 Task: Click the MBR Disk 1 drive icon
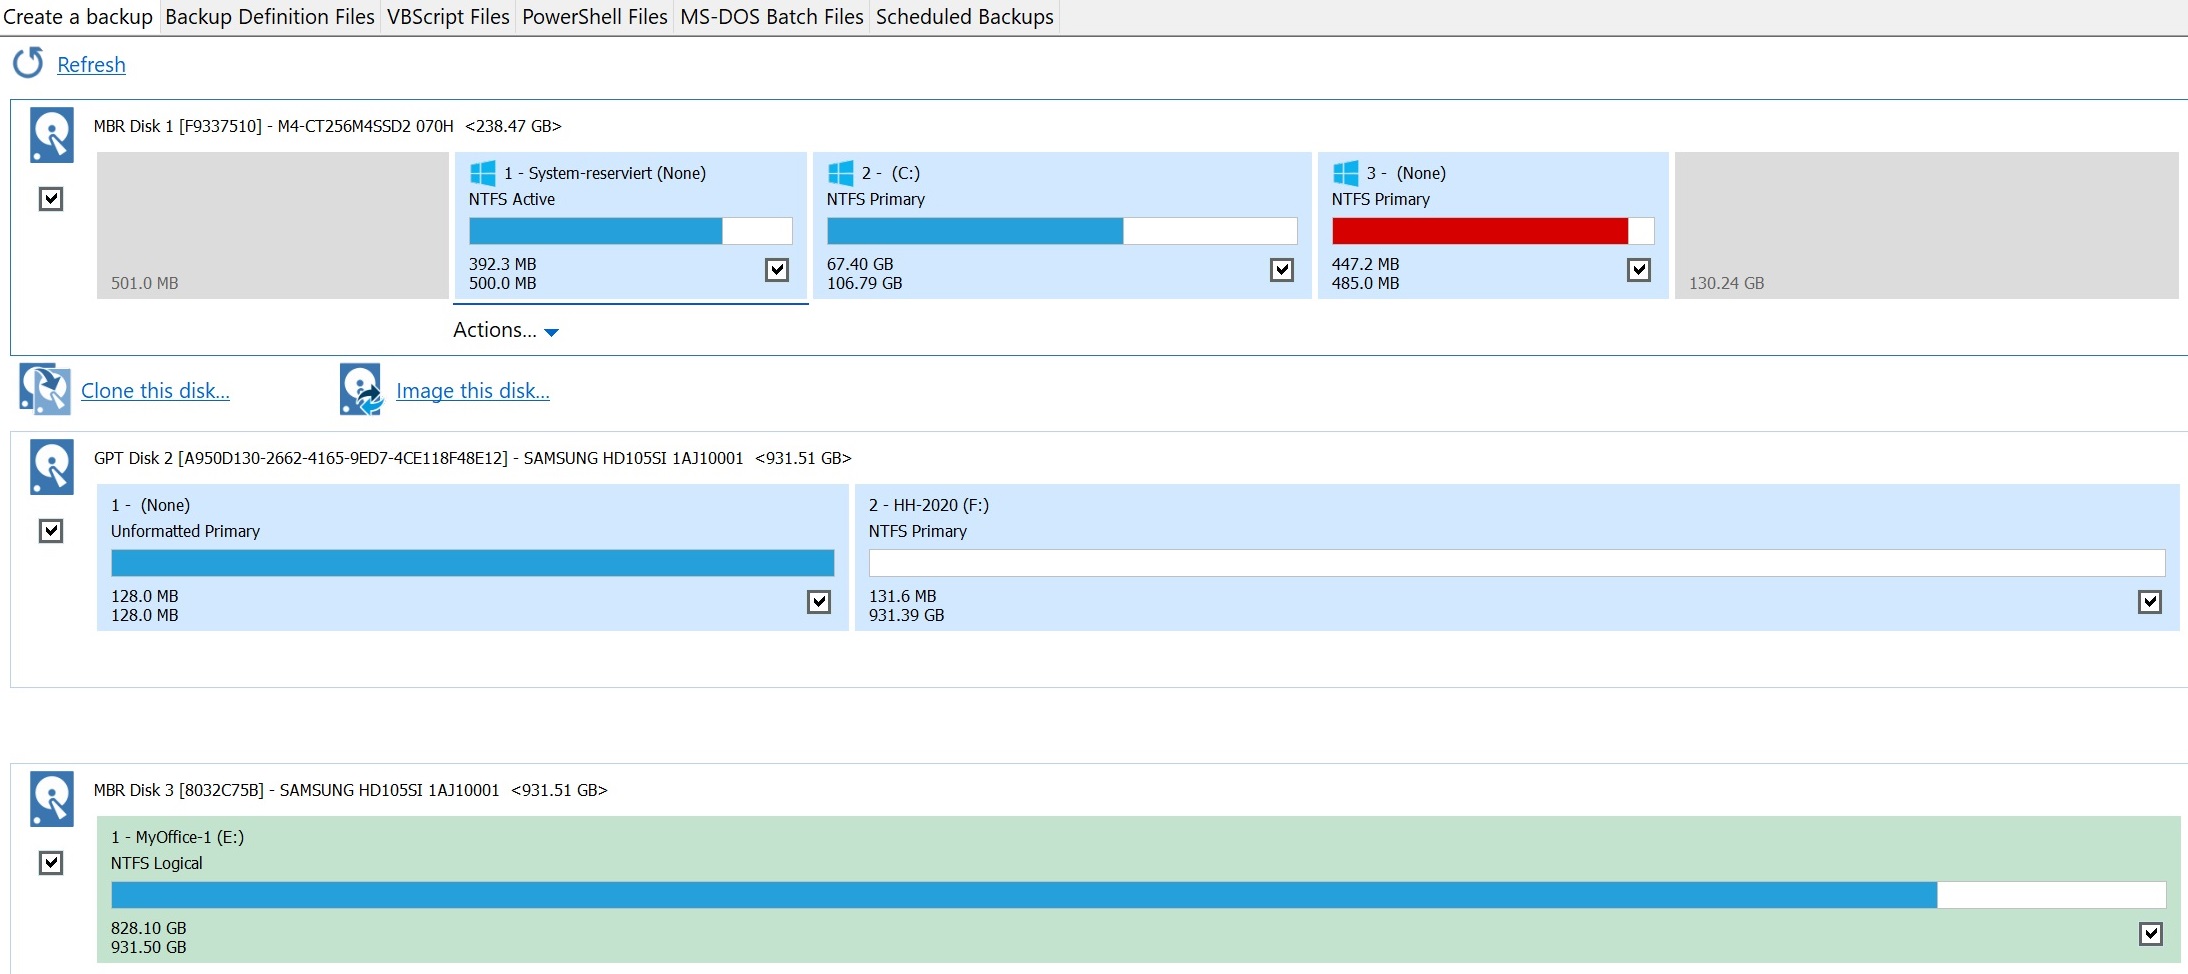pos(52,135)
